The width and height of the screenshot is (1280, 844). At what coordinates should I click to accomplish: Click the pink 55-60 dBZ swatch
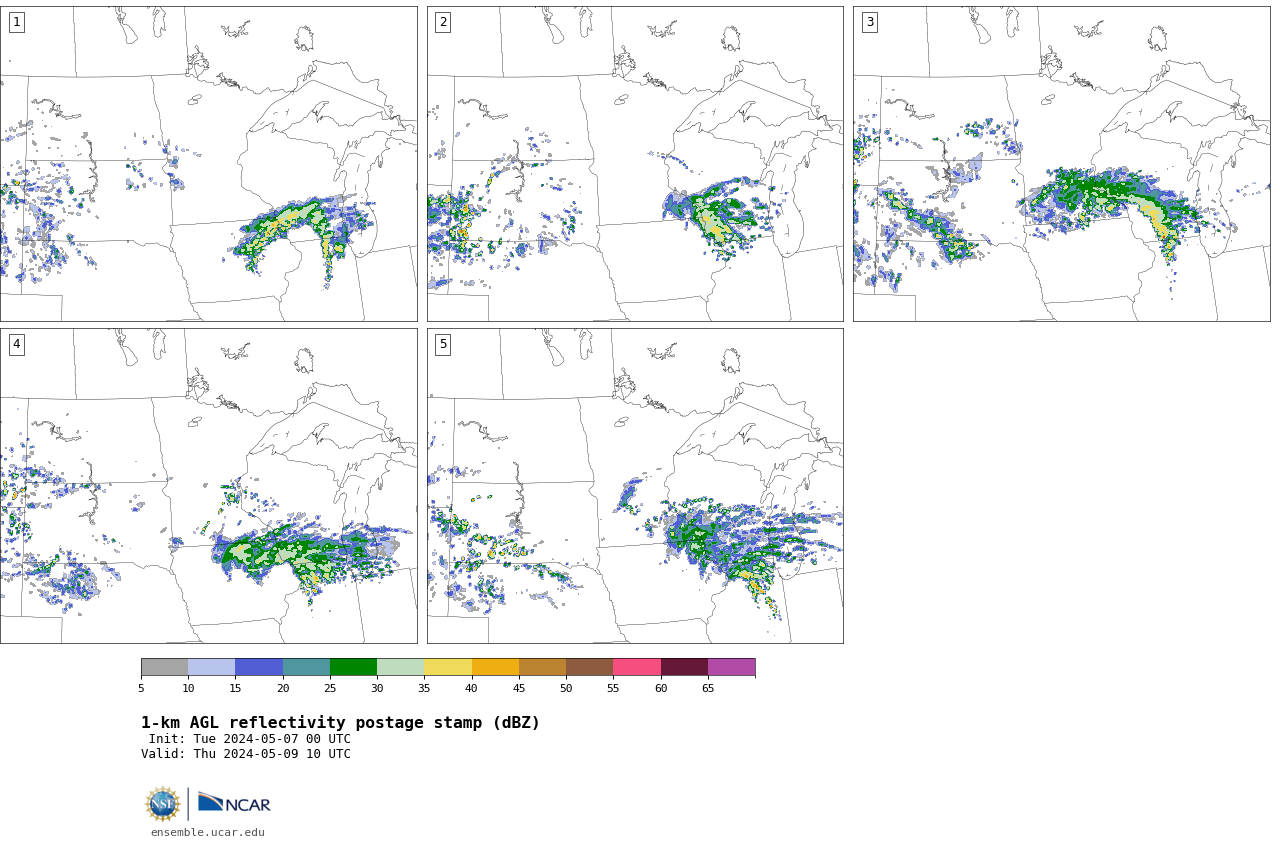[637, 667]
